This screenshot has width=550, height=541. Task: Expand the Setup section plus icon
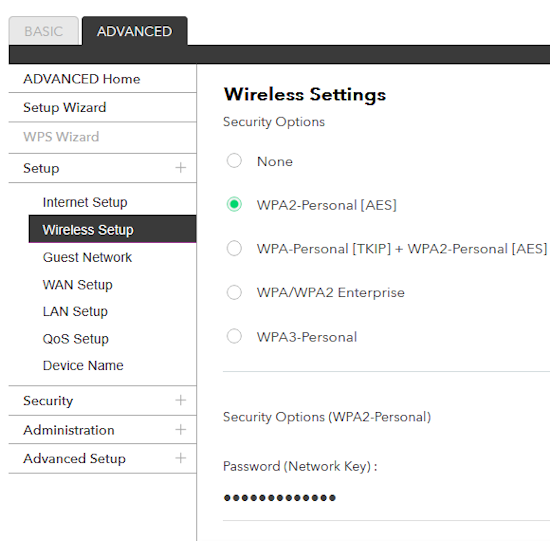[181, 168]
